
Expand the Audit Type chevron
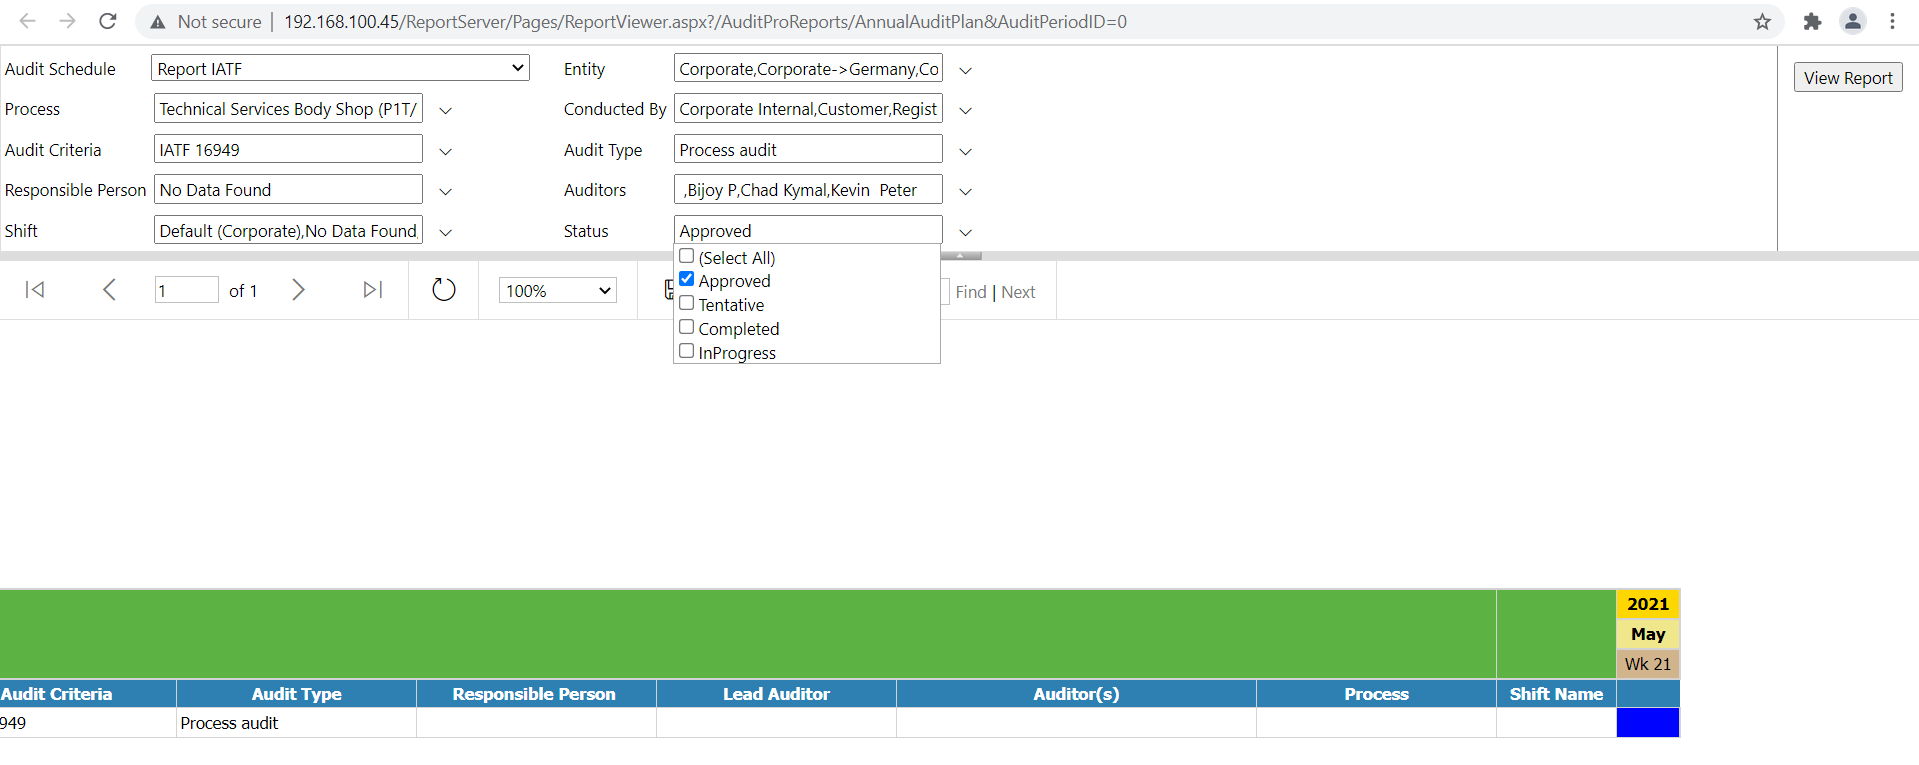966,151
